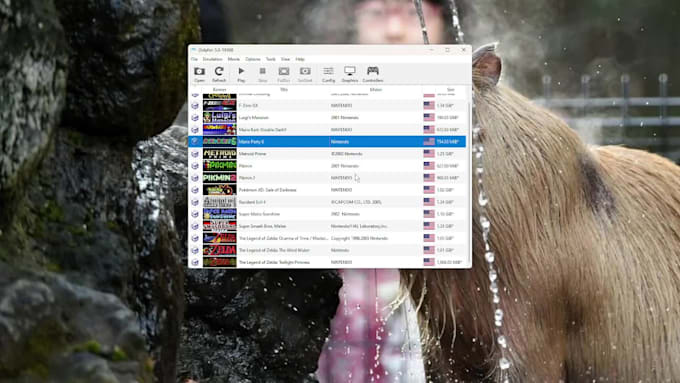Viewport: 680px width, 383px height.
Task: Sort list by Title column header
Action: click(x=284, y=90)
